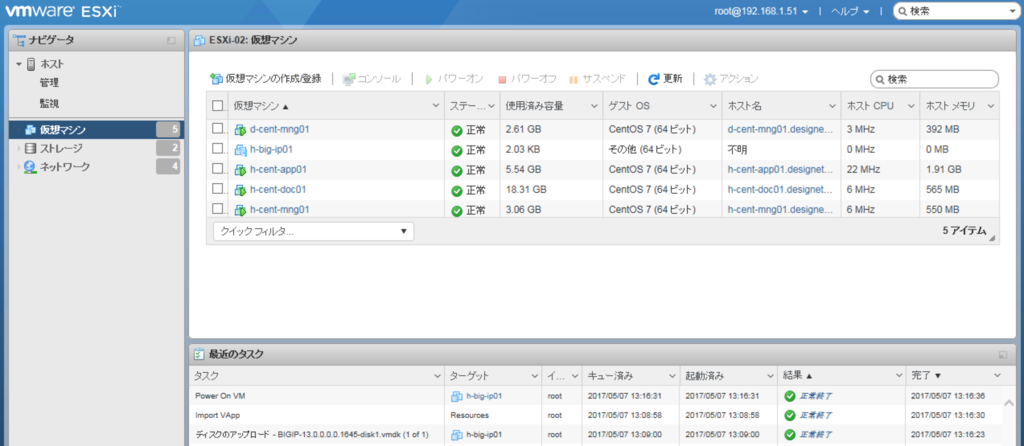Click the Console toolbar icon

click(349, 79)
